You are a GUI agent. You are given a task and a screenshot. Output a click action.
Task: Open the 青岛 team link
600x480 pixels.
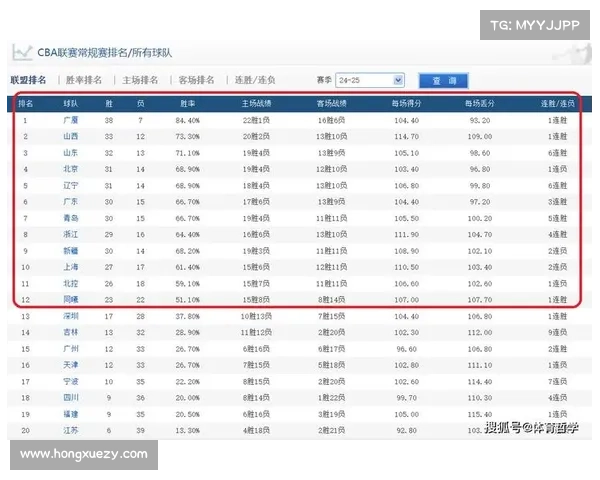(71, 218)
